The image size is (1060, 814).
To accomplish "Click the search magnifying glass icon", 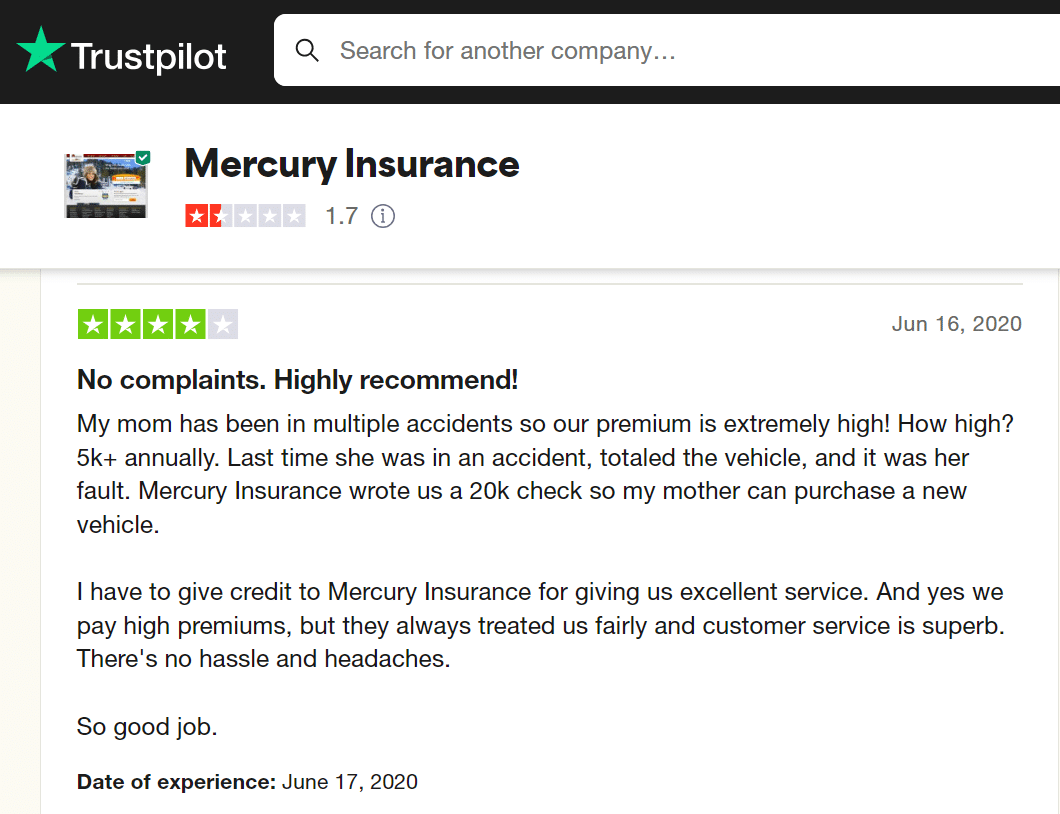I will 307,50.
